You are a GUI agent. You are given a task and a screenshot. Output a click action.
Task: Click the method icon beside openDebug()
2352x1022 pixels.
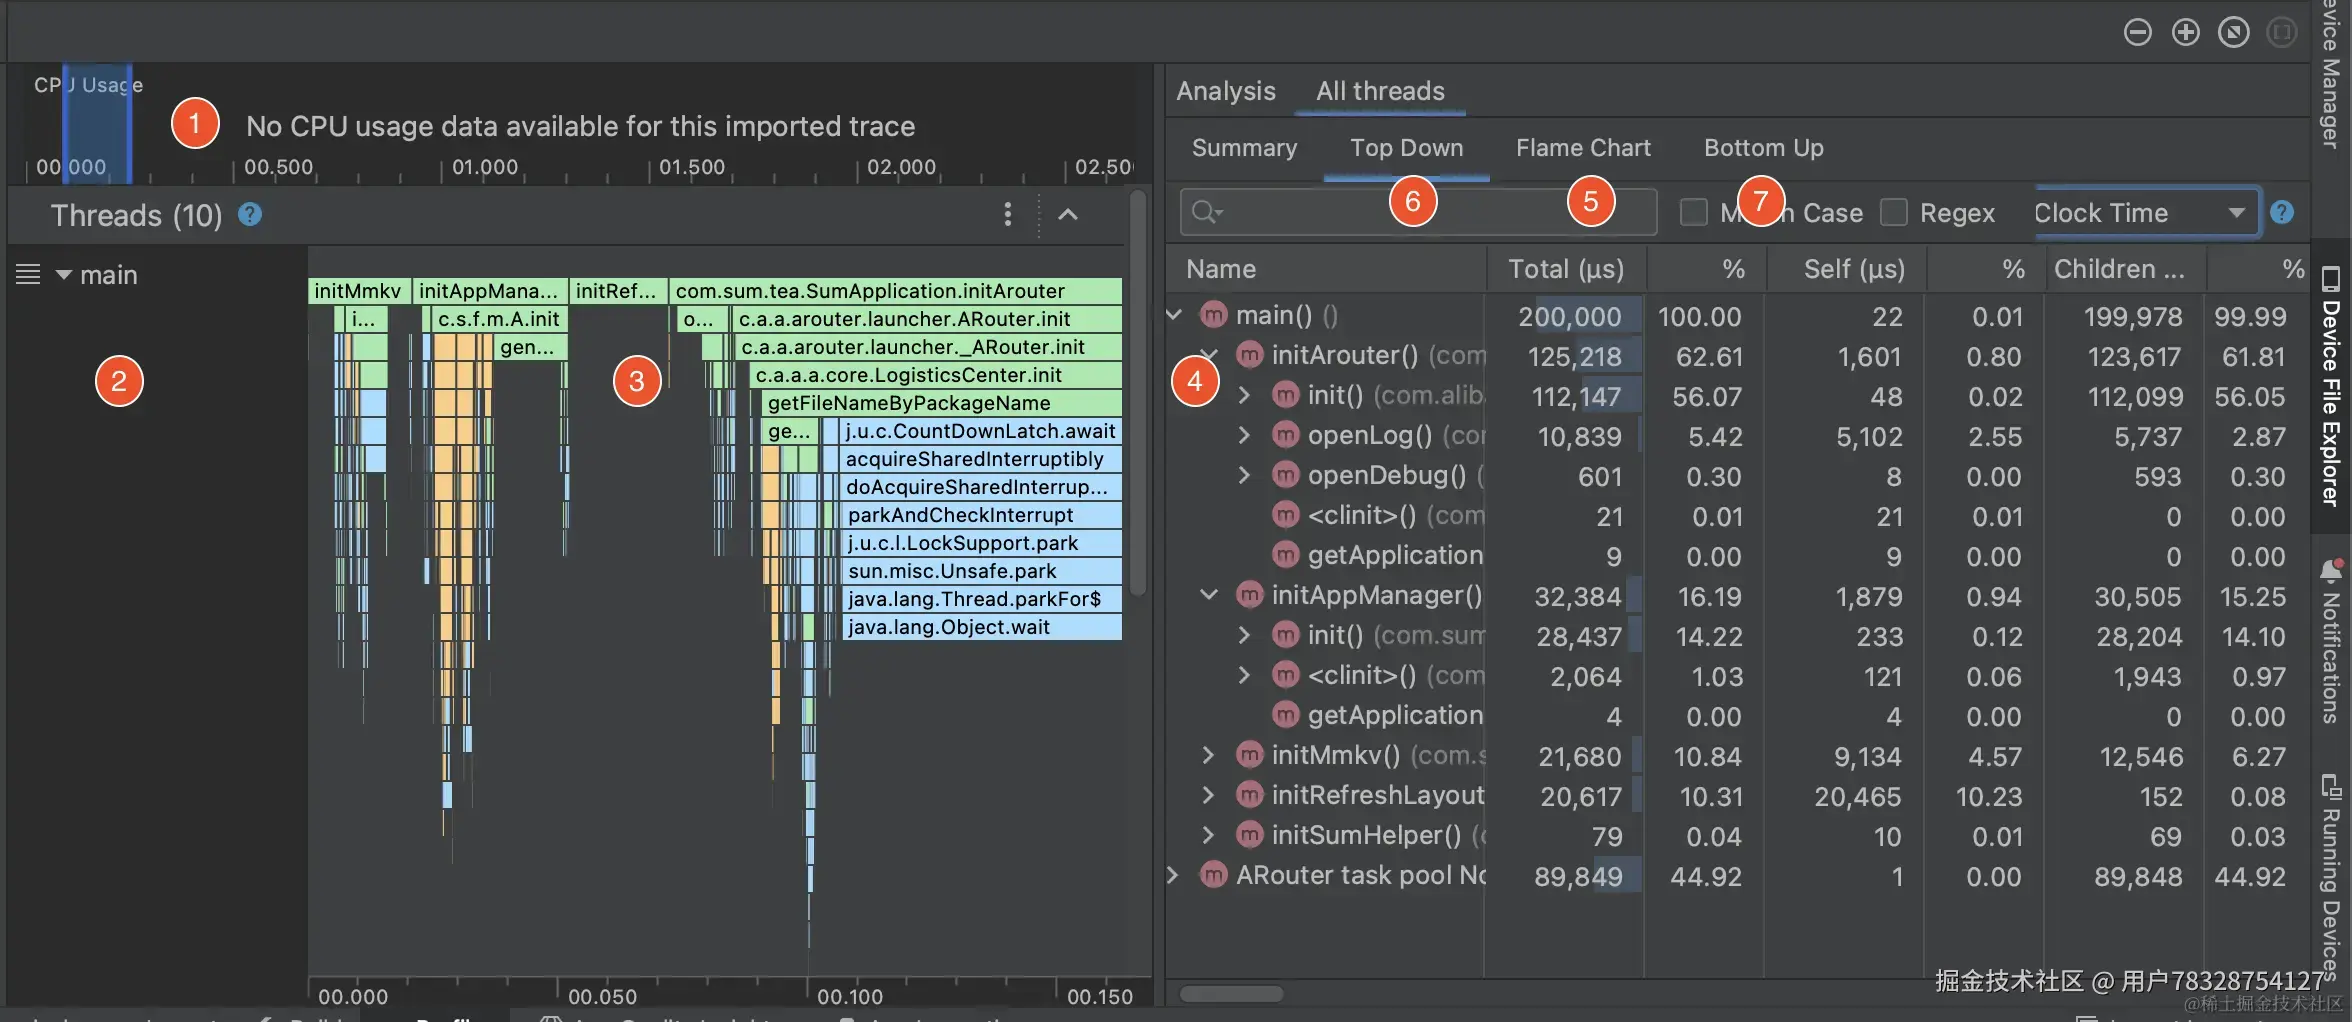pos(1285,476)
